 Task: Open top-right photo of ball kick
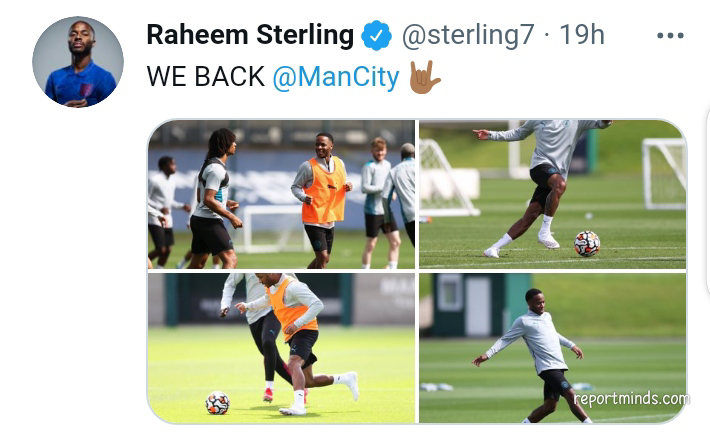click(x=552, y=194)
